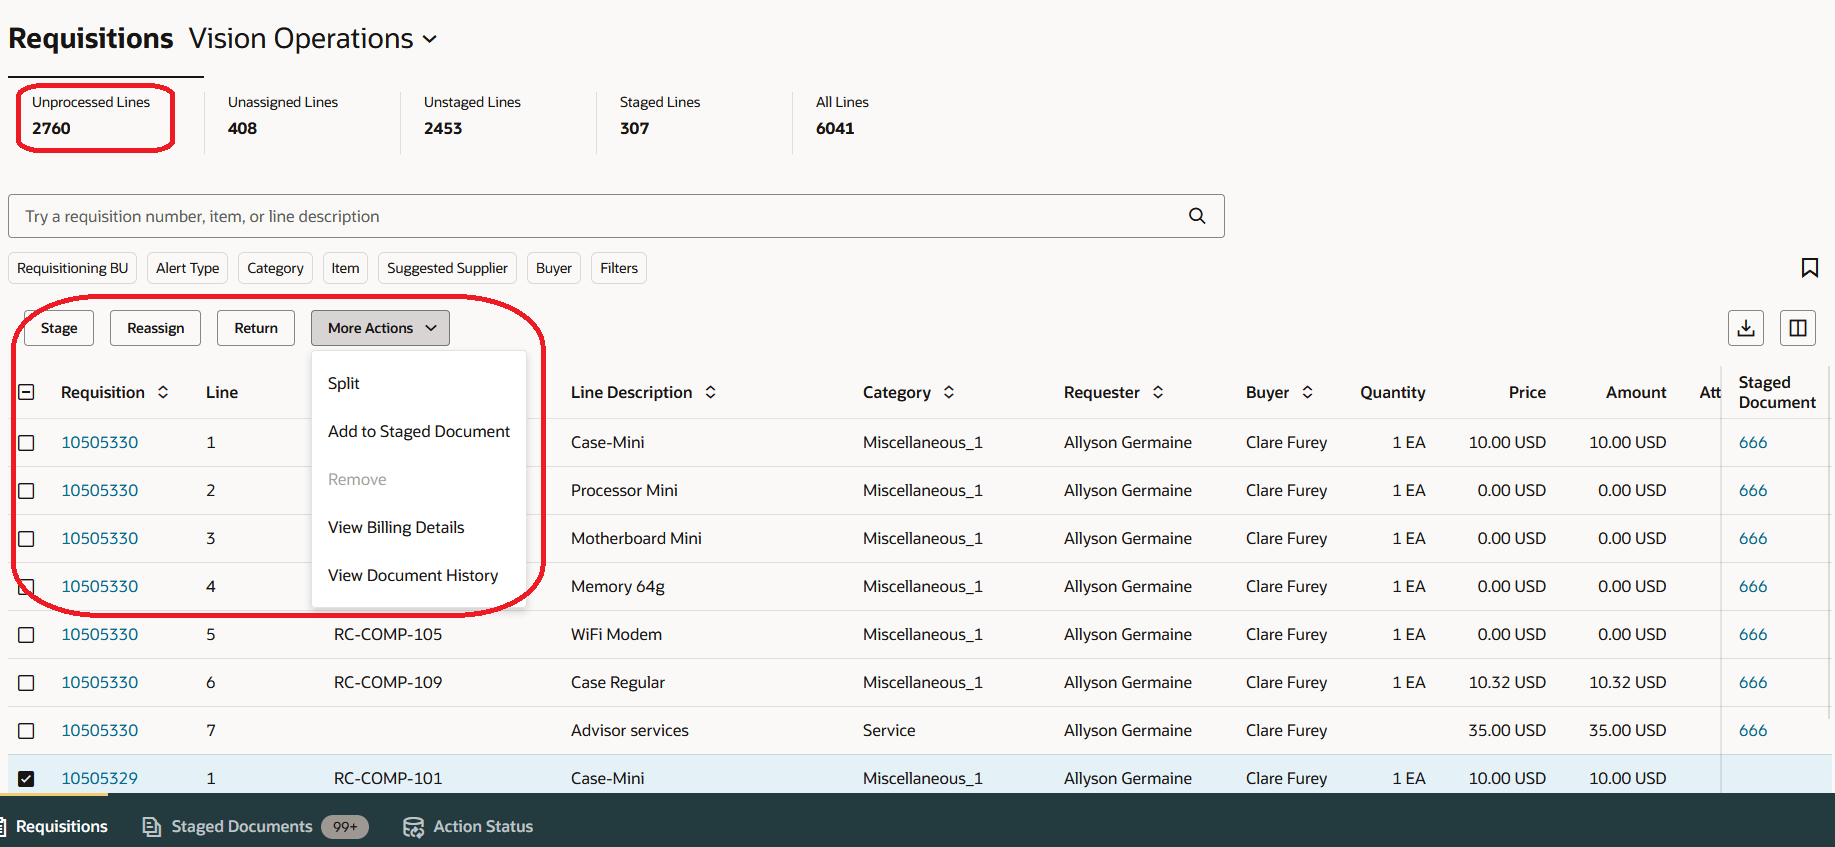Sort the table by Requester
This screenshot has height=847, width=1835.
tap(1158, 392)
